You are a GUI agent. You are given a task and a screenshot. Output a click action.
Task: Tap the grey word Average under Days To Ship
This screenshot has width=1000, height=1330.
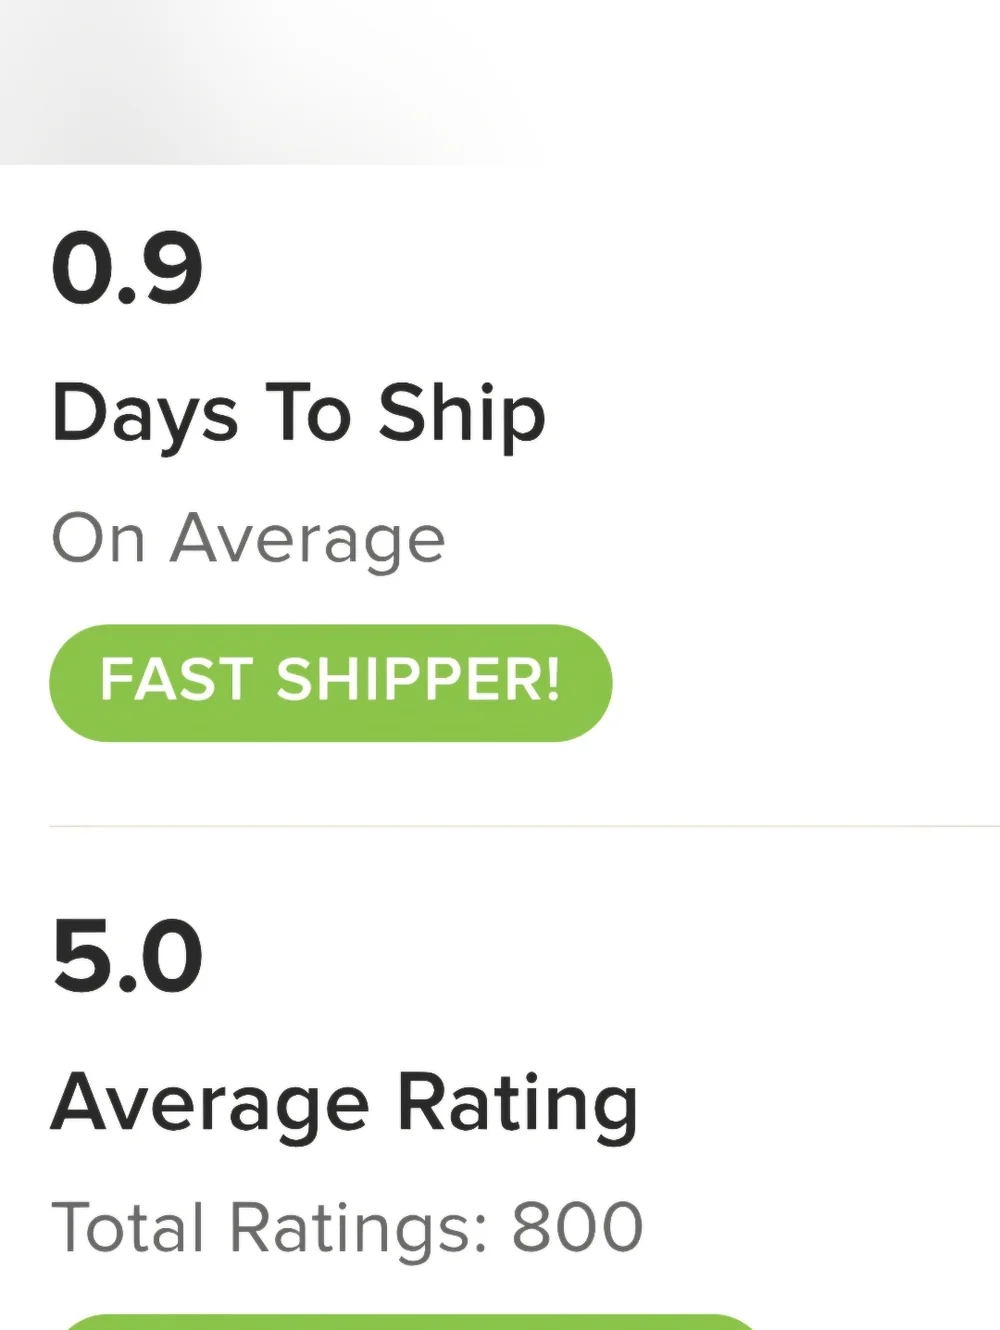tap(307, 541)
